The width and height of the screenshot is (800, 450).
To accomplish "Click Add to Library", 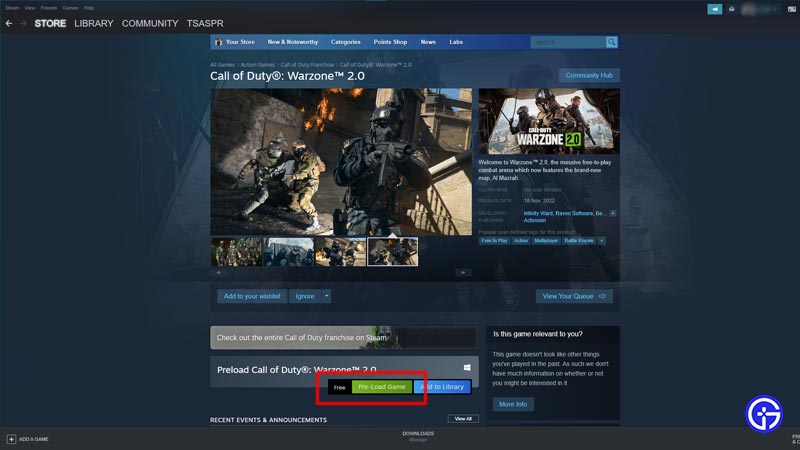I will [442, 387].
